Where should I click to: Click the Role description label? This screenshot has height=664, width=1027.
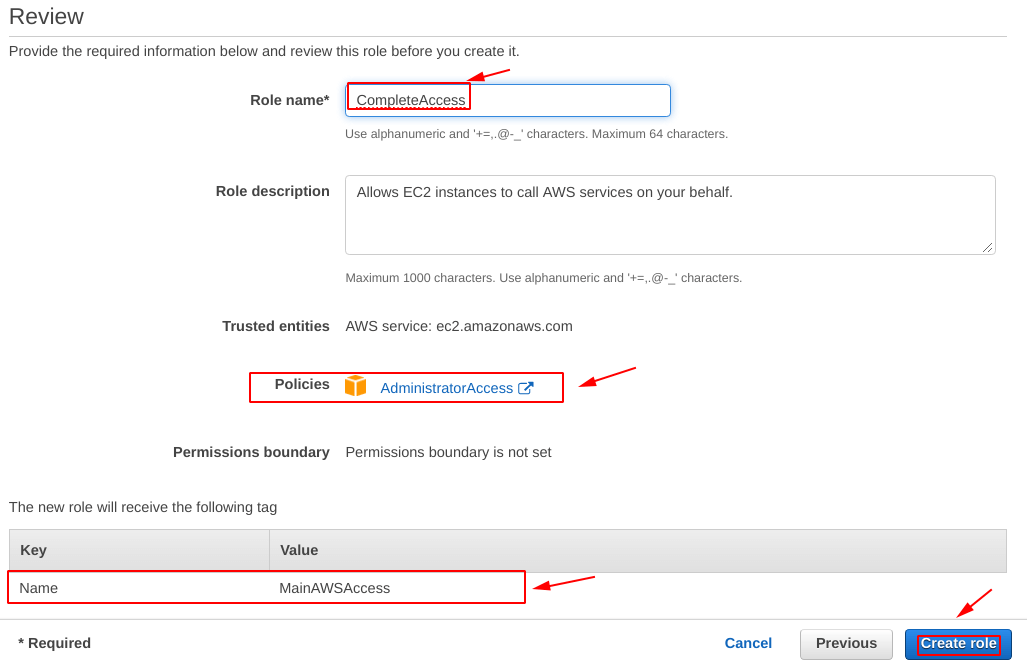272,191
